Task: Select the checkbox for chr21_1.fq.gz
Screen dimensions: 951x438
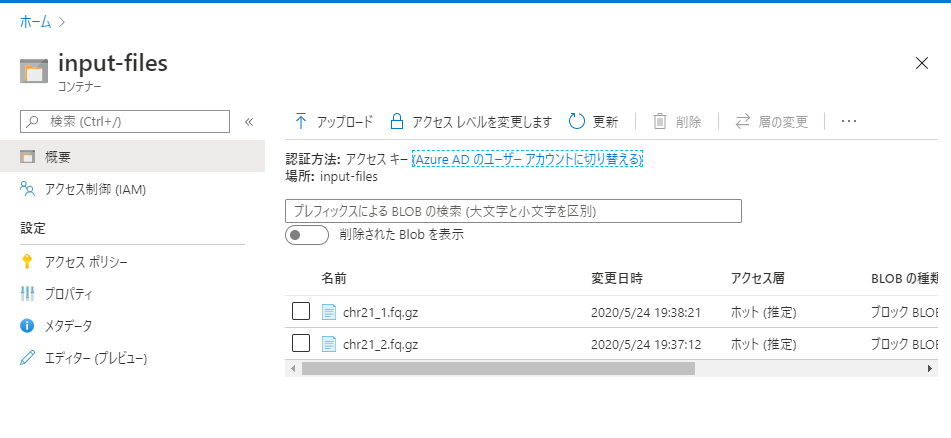Action: (301, 312)
